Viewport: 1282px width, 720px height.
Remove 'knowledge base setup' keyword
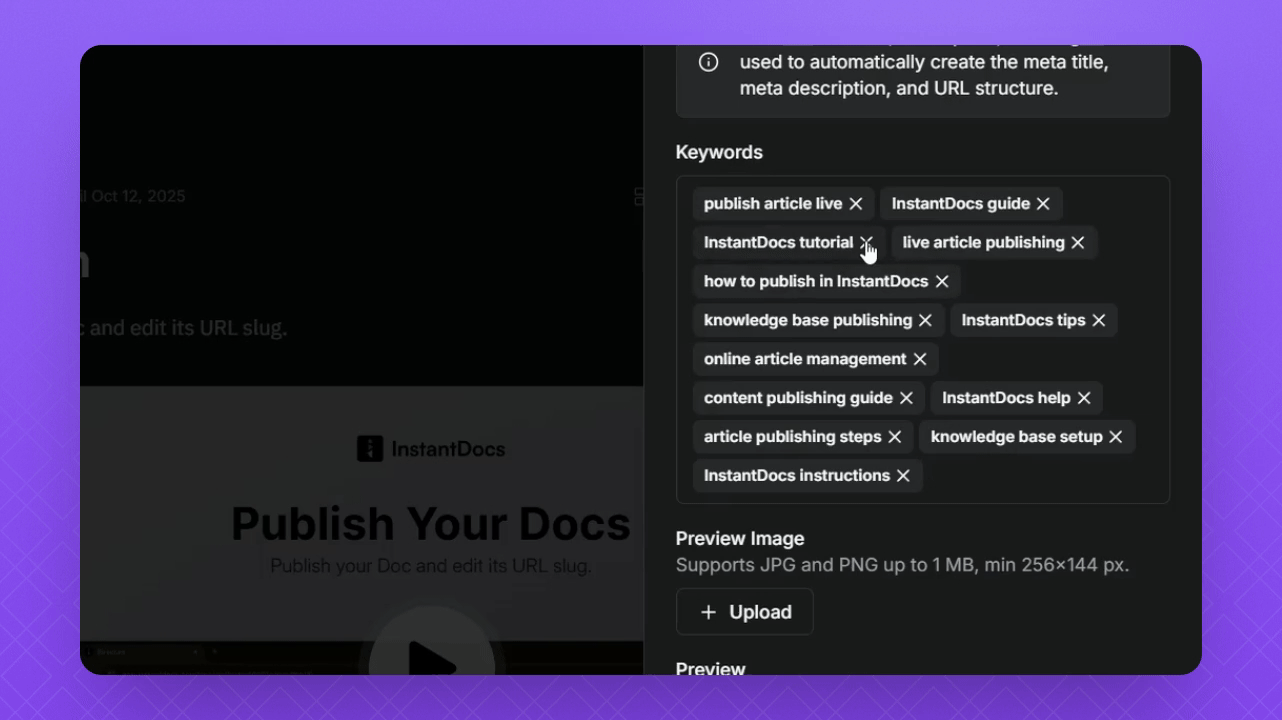pyautogui.click(x=1116, y=437)
